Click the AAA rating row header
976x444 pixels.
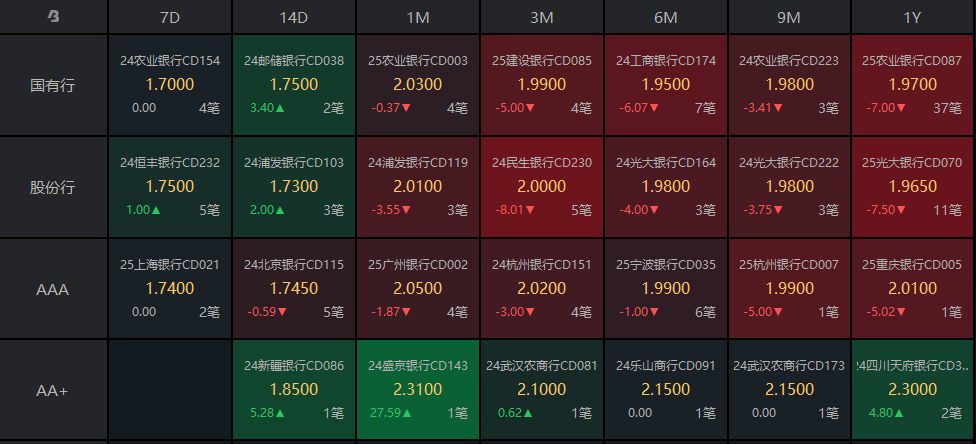click(x=53, y=289)
